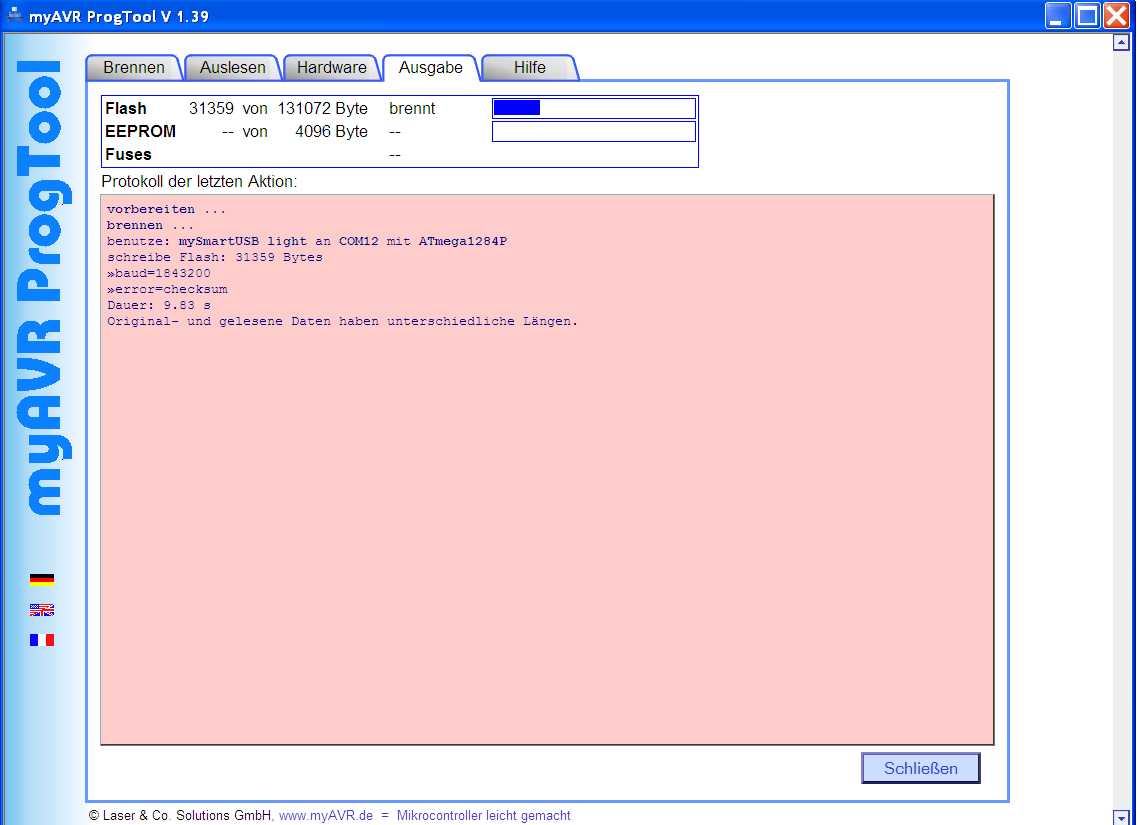This screenshot has width=1138, height=825.
Task: Click the scrollbar down arrow
Action: coord(1121,818)
